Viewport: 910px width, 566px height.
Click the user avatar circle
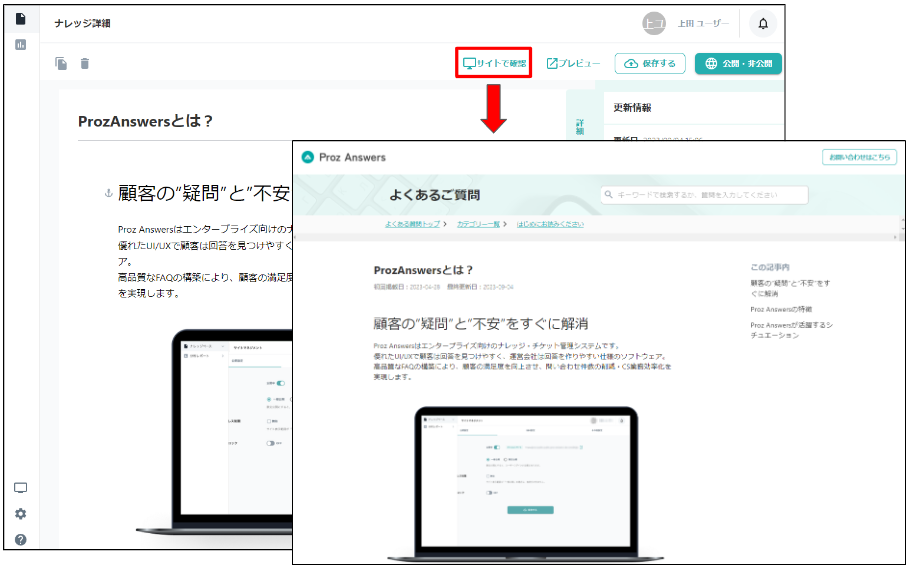coord(654,23)
